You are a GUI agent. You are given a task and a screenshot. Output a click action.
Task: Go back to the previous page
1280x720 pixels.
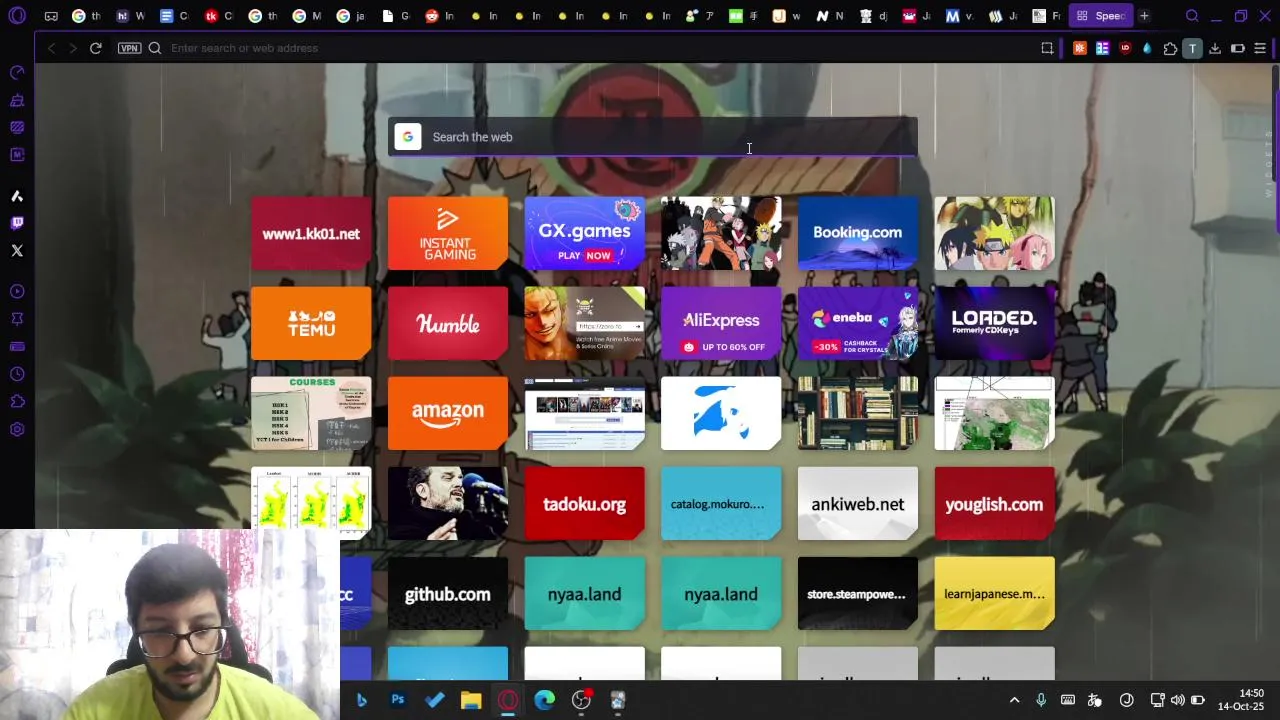(x=51, y=48)
